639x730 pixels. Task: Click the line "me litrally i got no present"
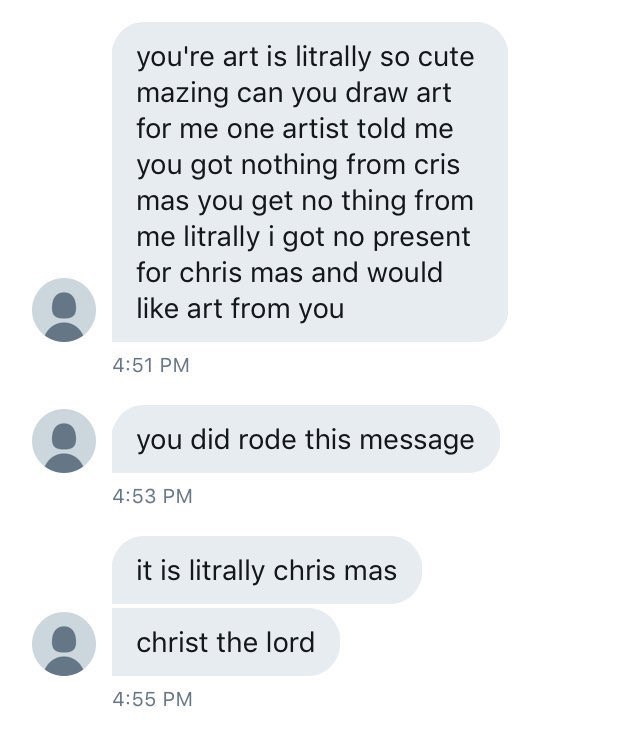pyautogui.click(x=303, y=237)
